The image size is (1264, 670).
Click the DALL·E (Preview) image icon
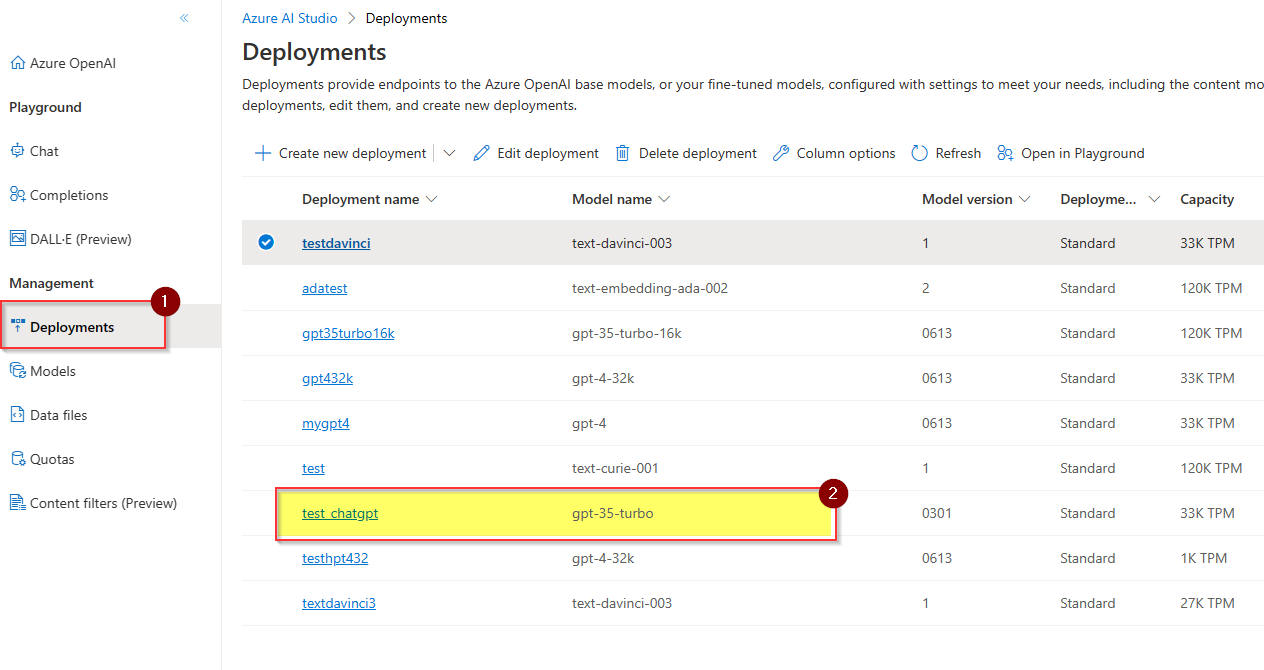click(x=17, y=239)
